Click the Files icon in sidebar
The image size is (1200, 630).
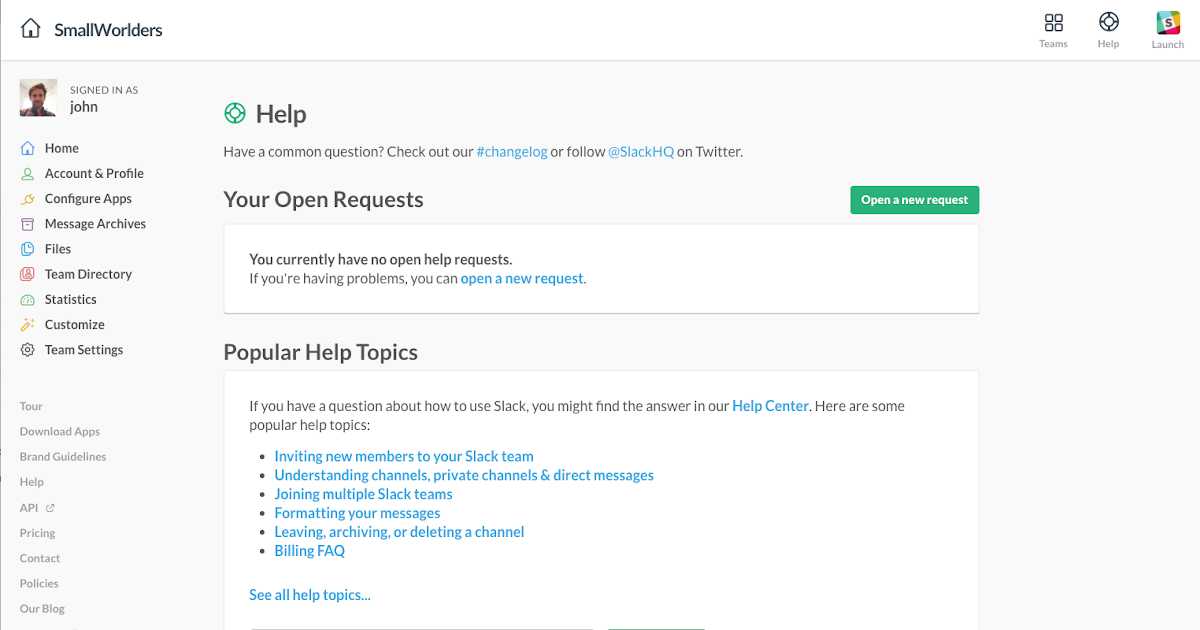[x=28, y=249]
